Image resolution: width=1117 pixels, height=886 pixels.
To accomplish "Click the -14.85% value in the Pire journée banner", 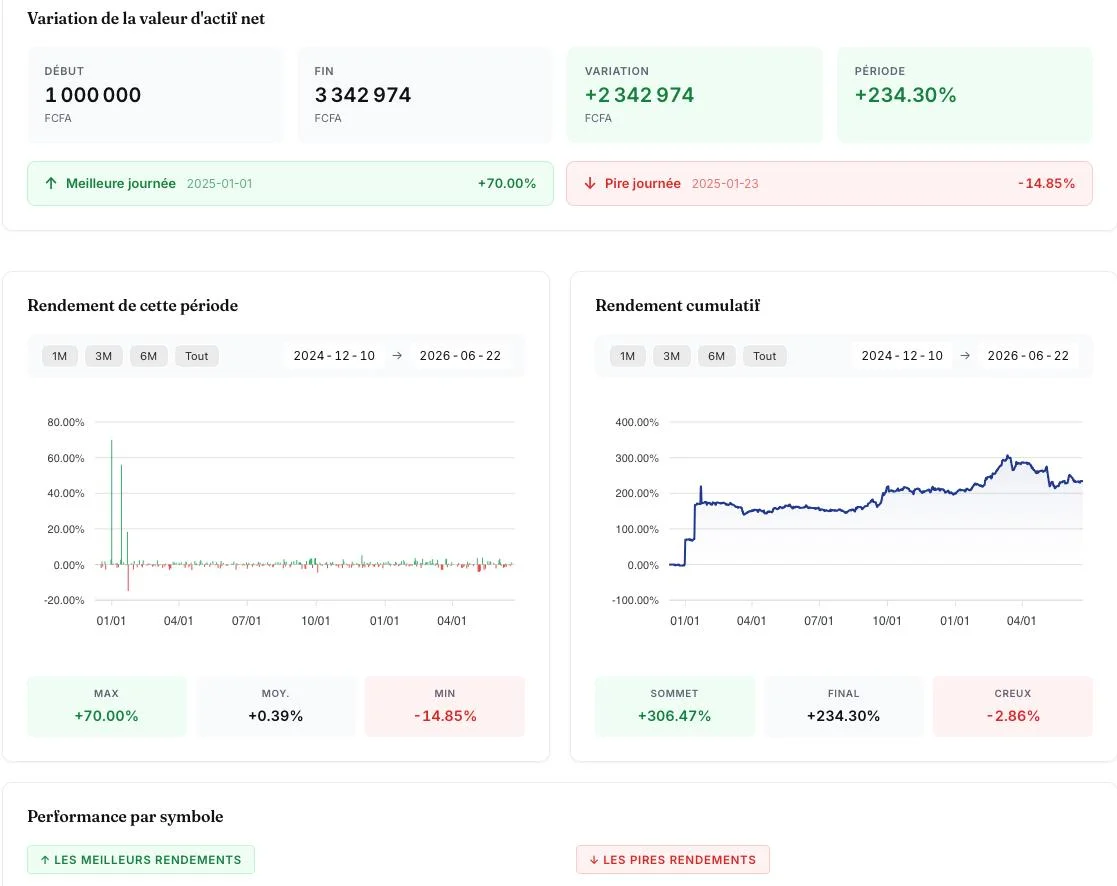I will 1046,183.
